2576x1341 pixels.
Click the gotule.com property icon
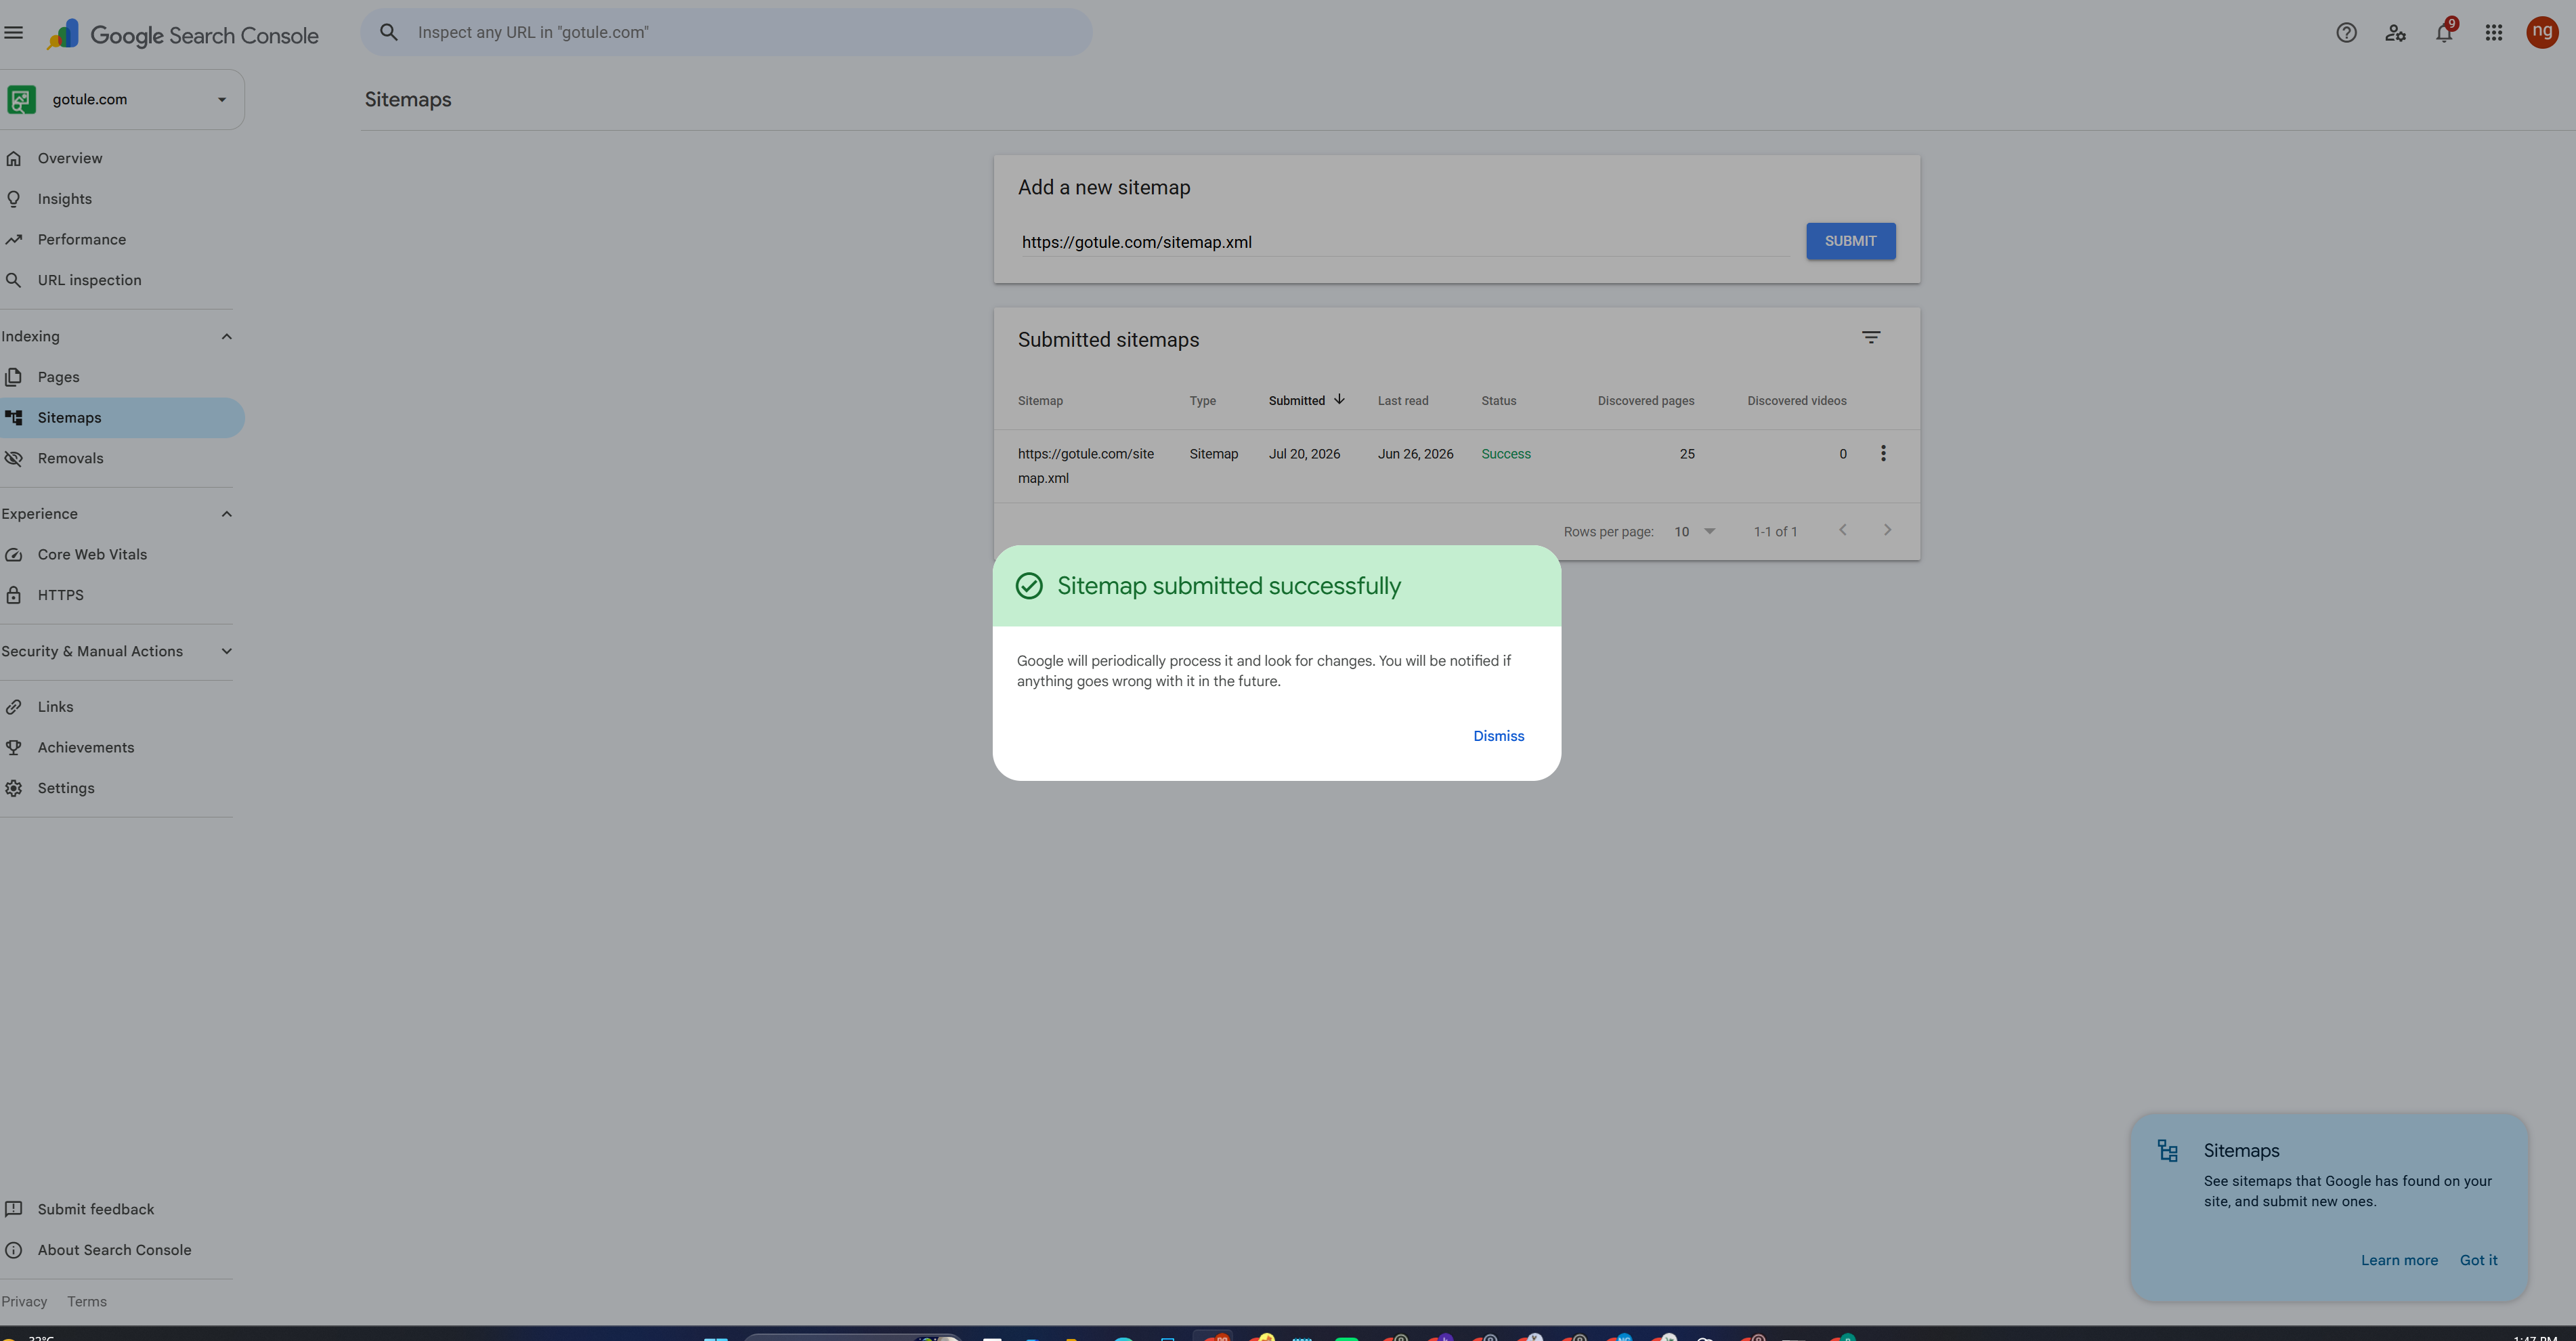pos(22,99)
